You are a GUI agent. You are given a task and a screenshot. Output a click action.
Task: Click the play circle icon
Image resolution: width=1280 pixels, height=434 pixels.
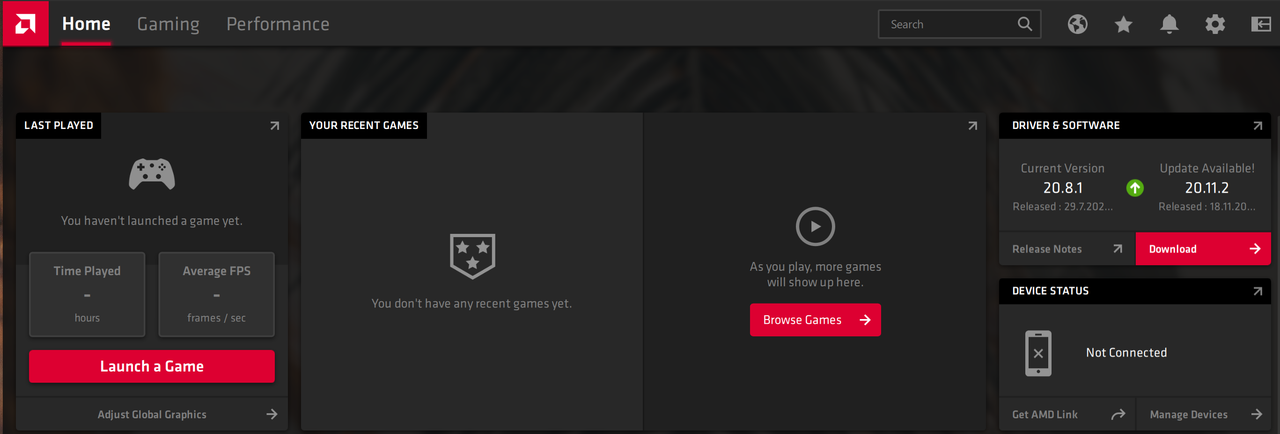[x=815, y=227]
